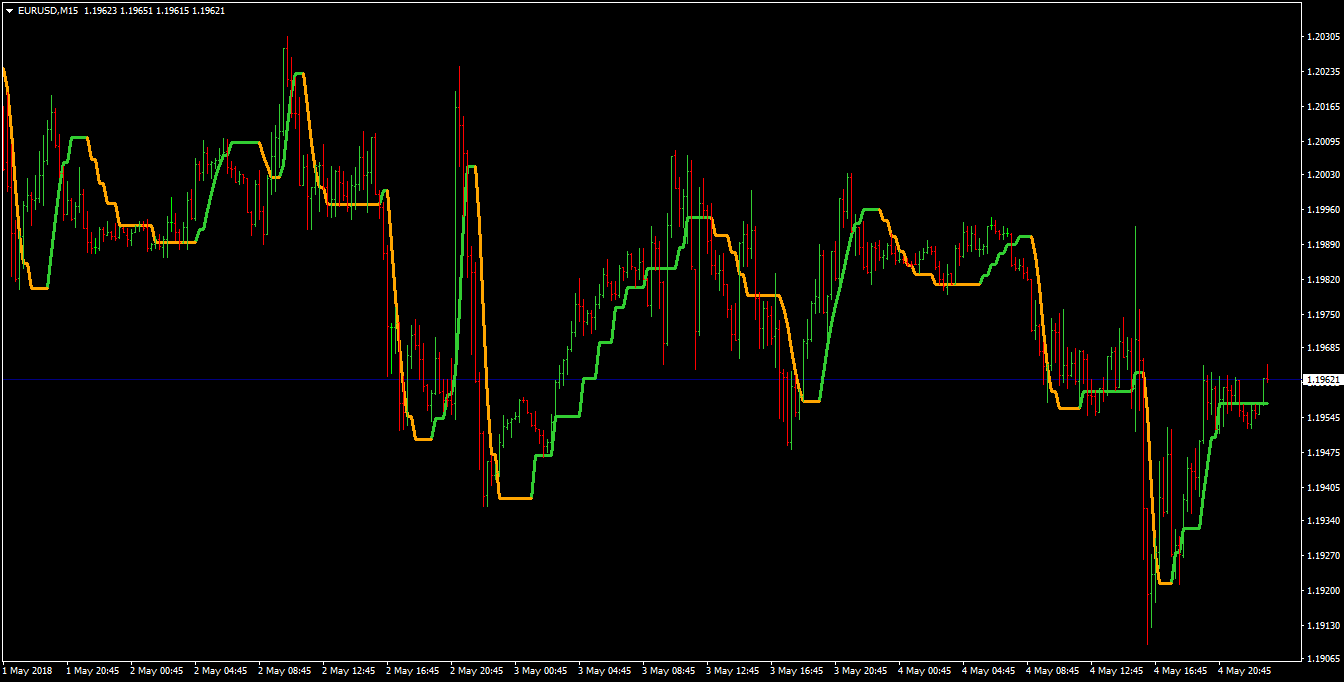The width and height of the screenshot is (1344, 682).
Task: Click the 4 May 00:45 time label
Action: (925, 671)
